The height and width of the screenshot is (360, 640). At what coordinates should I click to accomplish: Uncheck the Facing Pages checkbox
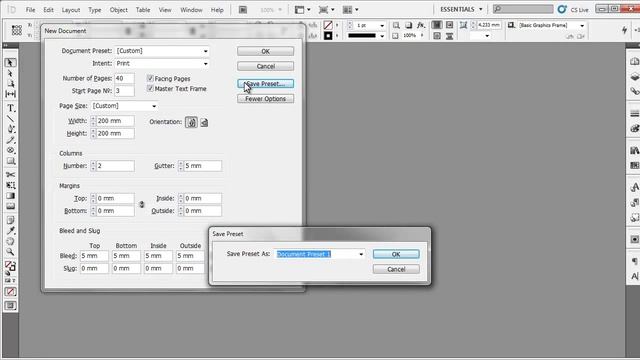coord(150,78)
